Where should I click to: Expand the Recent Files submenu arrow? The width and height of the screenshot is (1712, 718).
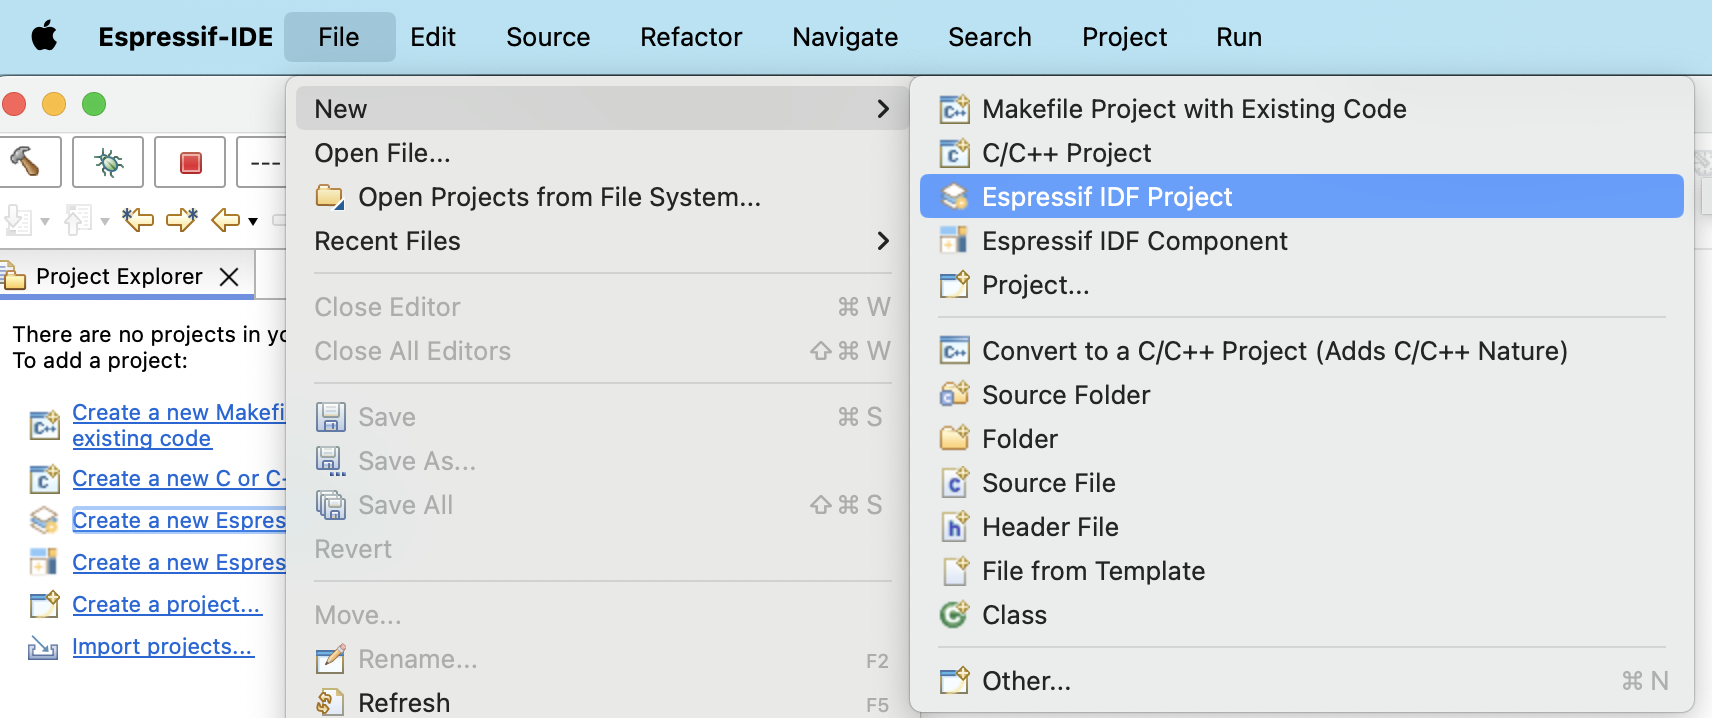[x=883, y=241]
